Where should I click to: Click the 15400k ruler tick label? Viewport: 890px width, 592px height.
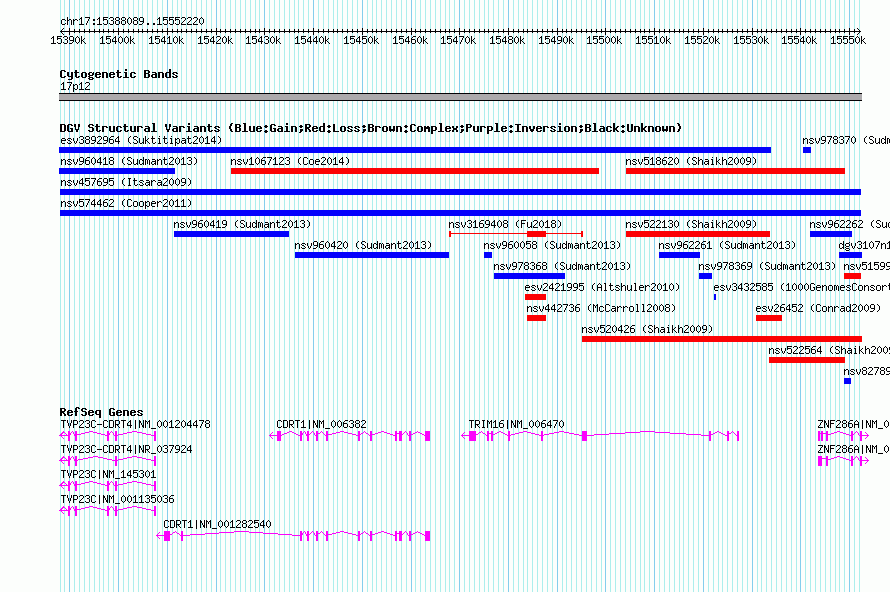point(117,40)
